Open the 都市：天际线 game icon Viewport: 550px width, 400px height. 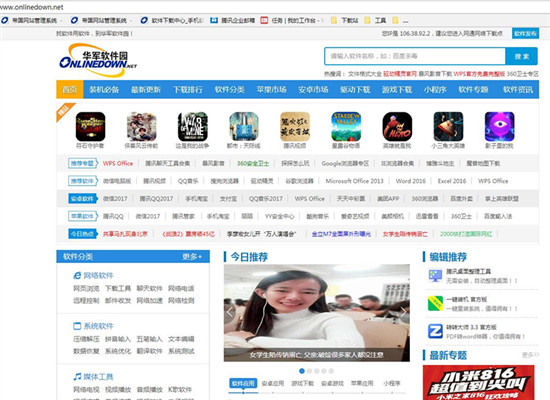[244, 126]
